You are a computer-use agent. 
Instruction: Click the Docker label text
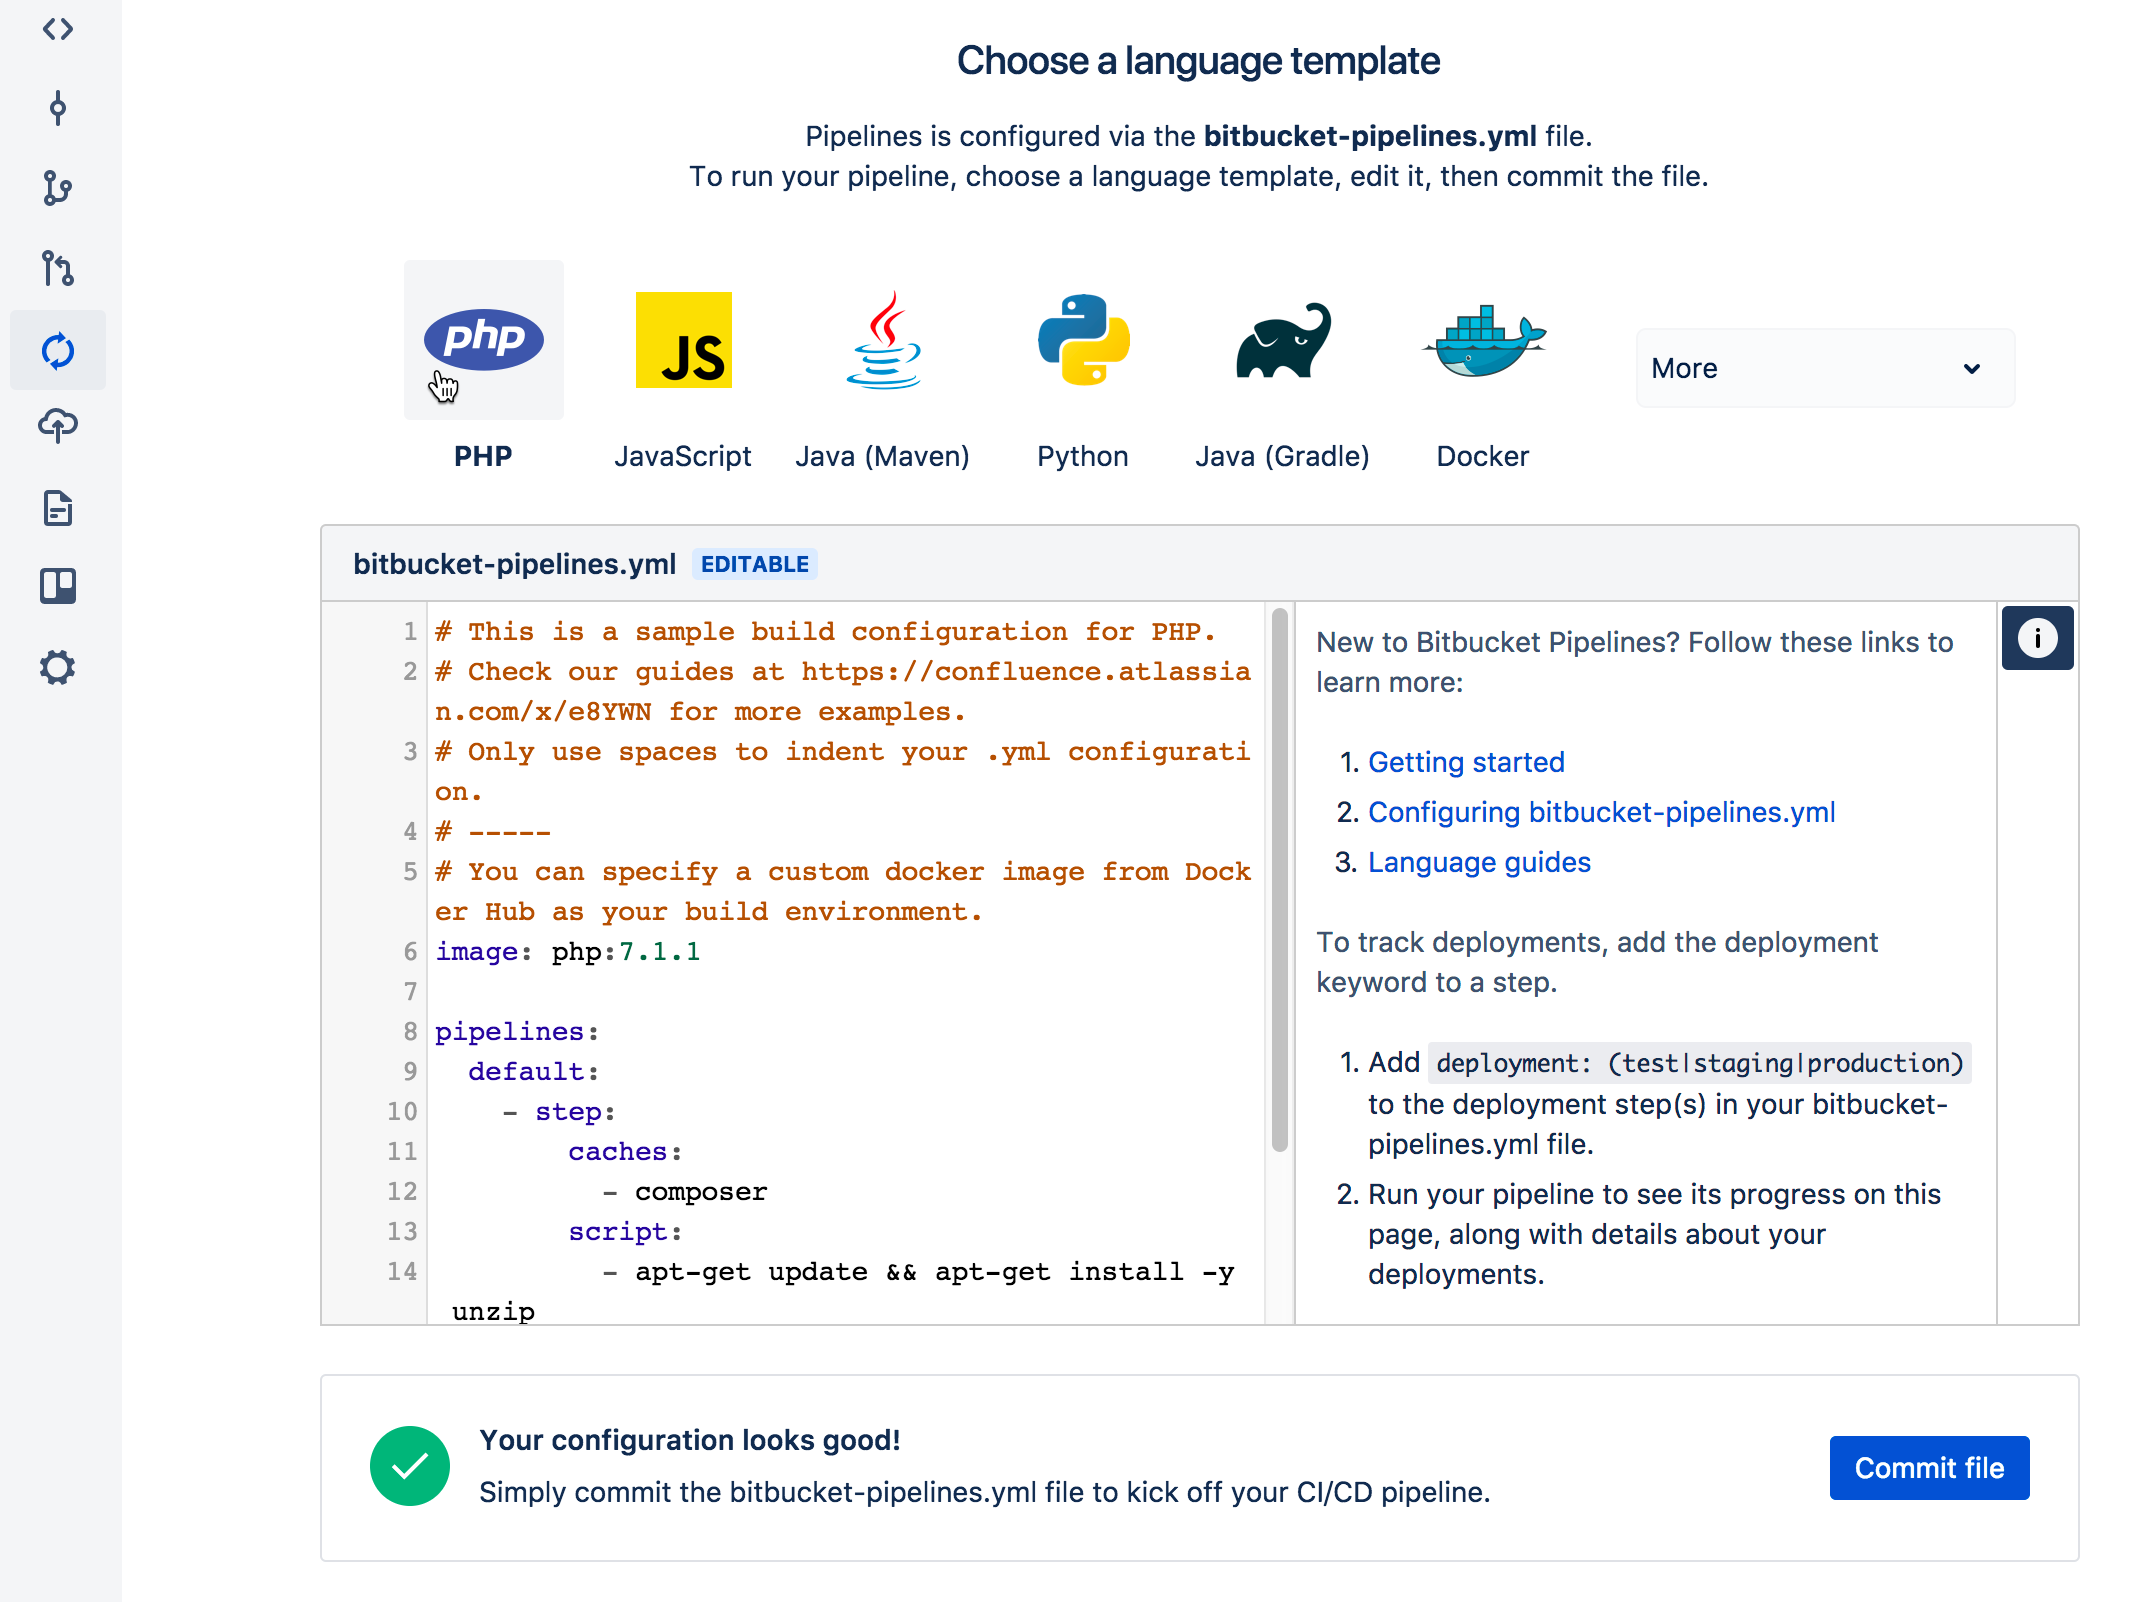1483,456
